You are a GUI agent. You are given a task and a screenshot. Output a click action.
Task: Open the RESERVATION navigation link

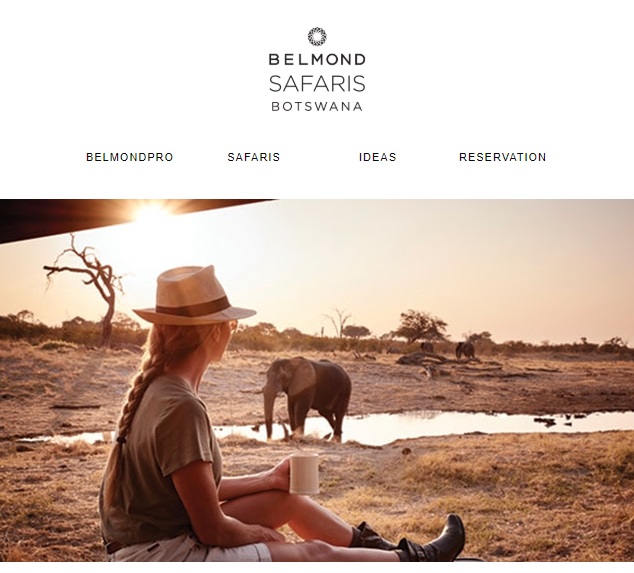[x=503, y=157]
